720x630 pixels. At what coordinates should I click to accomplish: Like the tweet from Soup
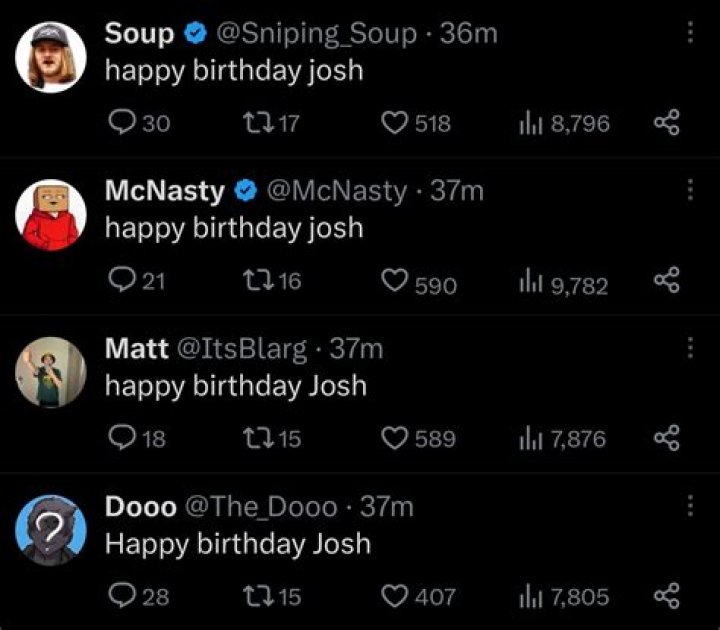(397, 124)
